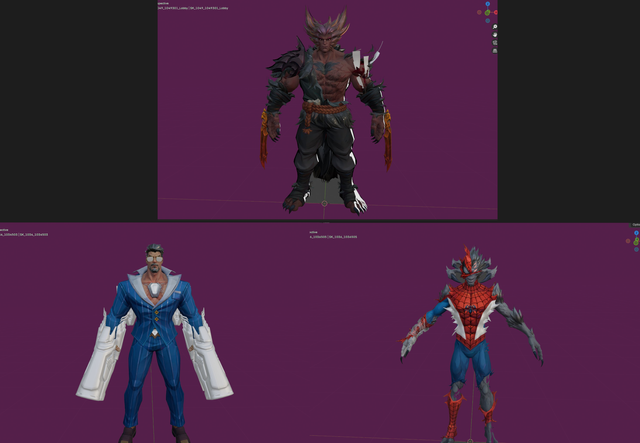
Task: Select the red spider monster character model
Action: pyautogui.click(x=471, y=343)
